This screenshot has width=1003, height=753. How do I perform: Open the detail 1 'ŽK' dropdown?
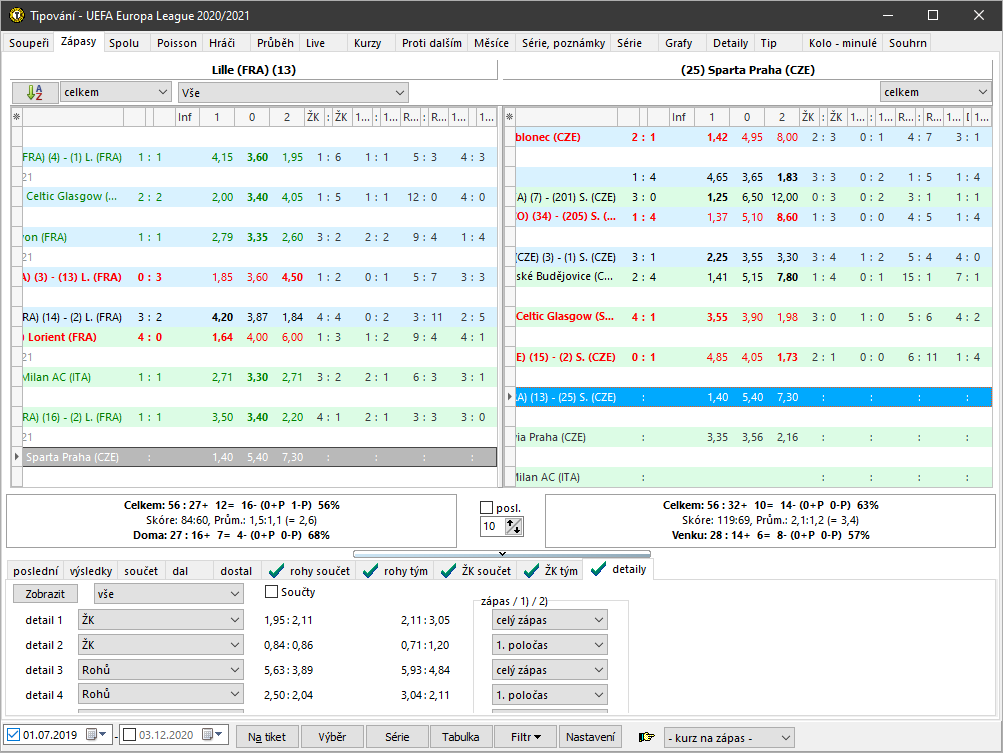pos(161,620)
